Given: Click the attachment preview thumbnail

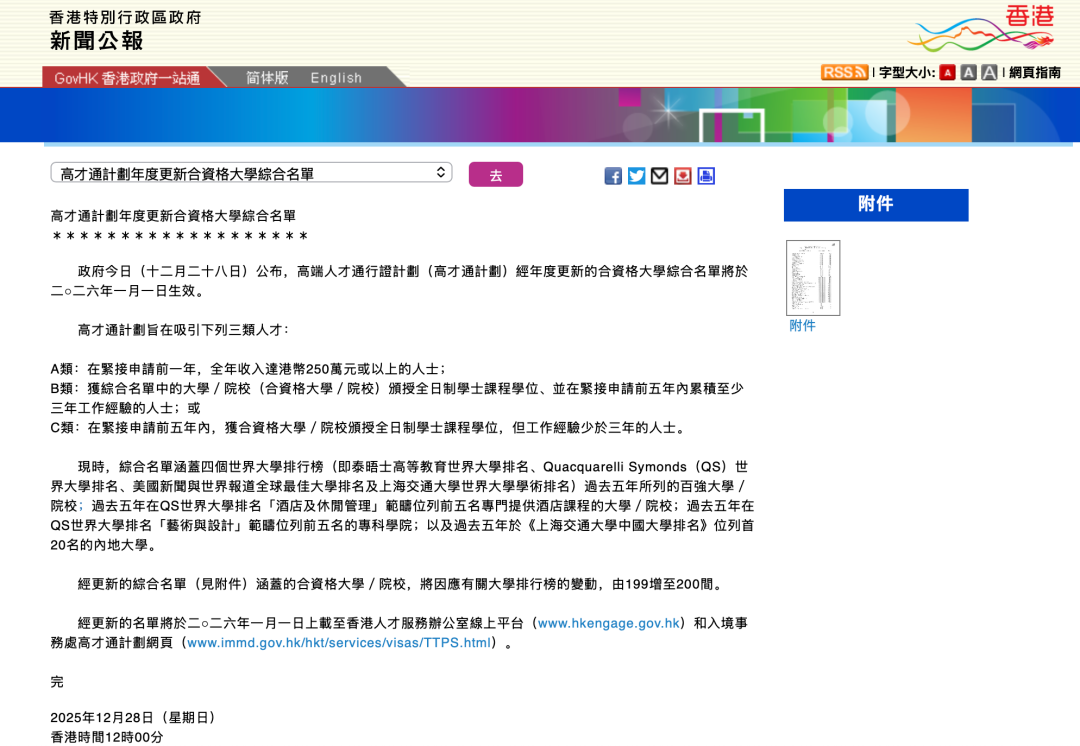Looking at the screenshot, I should click(x=812, y=277).
